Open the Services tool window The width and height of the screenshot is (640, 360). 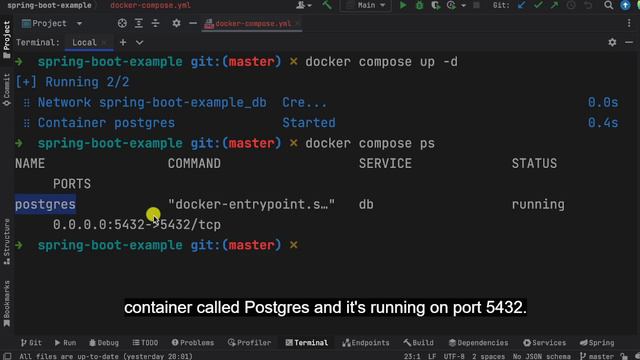click(545, 343)
